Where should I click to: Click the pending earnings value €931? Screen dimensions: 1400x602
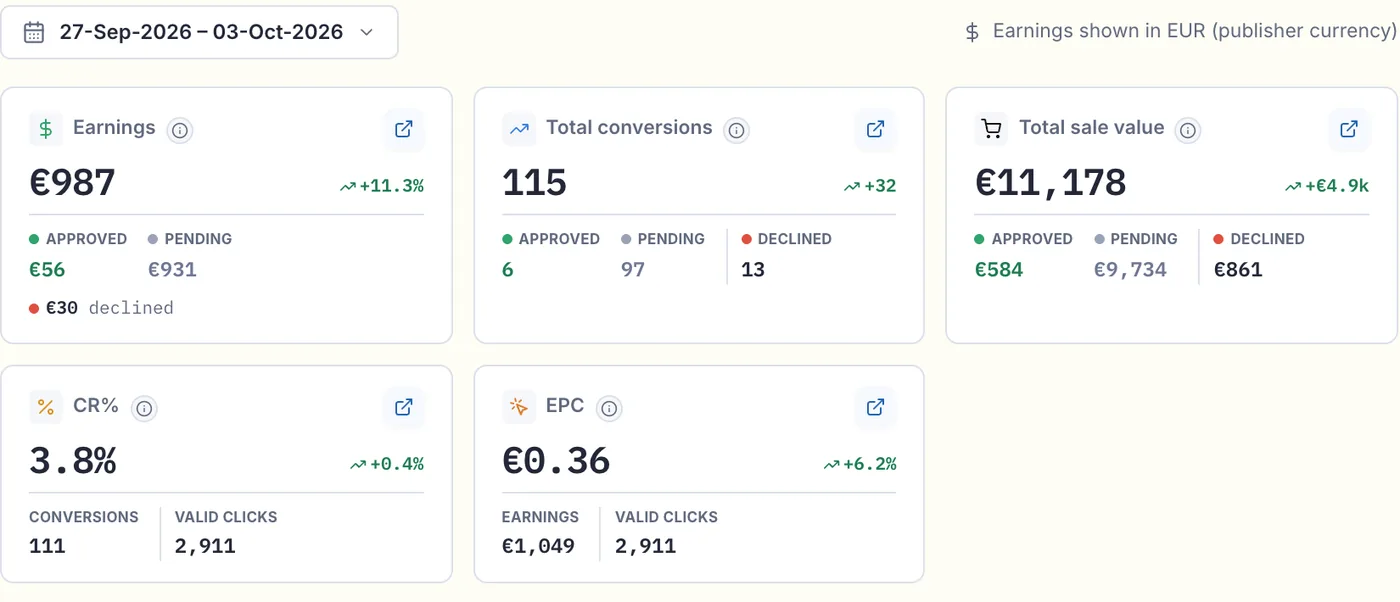click(172, 269)
